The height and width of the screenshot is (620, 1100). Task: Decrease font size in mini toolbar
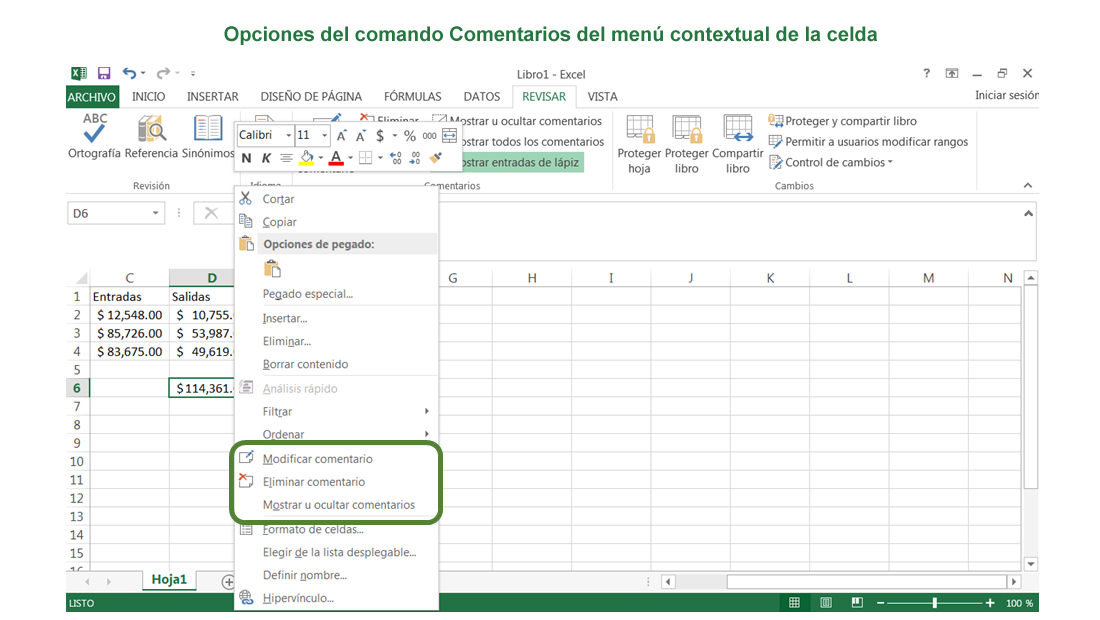tap(361, 135)
